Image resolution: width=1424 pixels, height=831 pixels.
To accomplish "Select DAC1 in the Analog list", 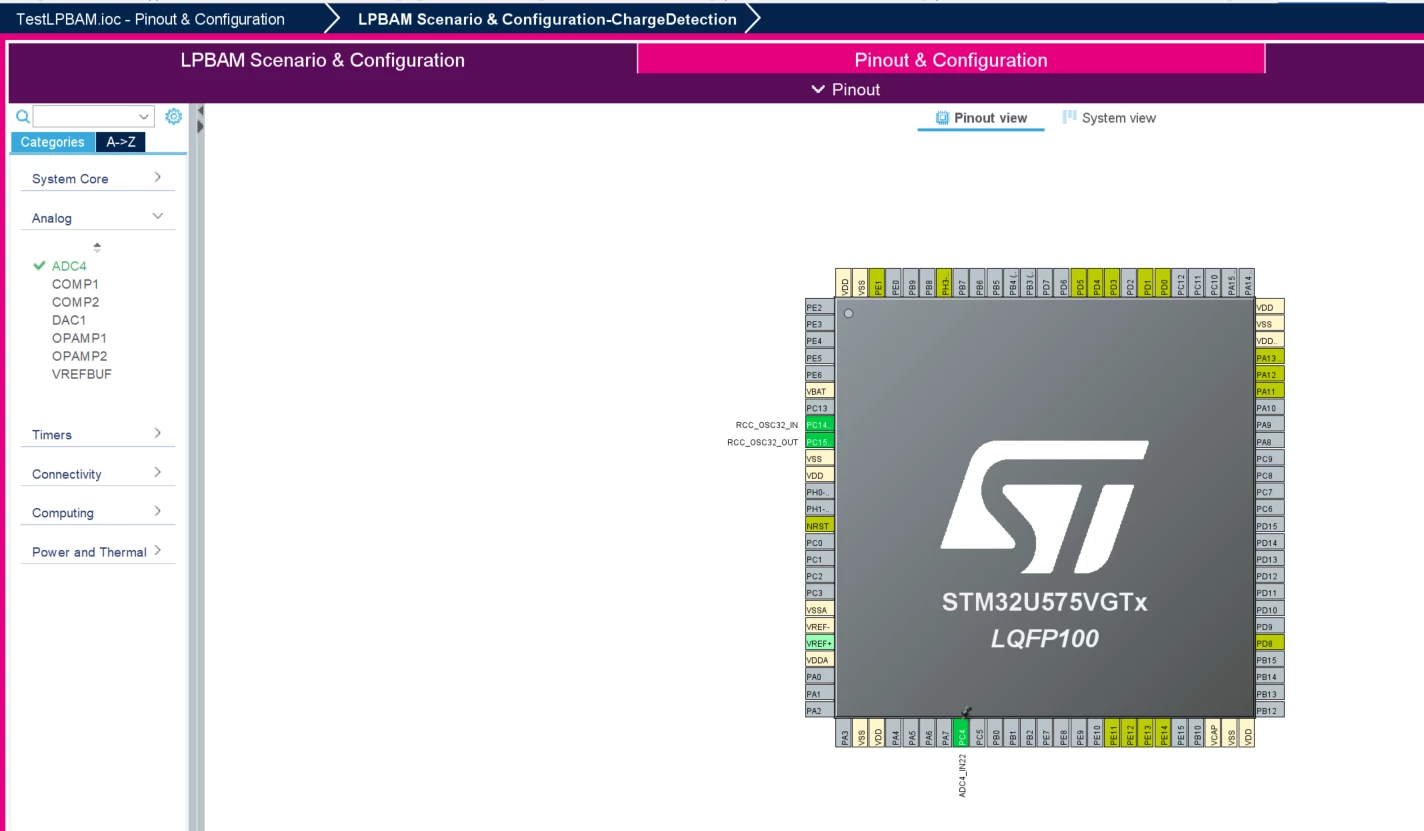I will 69,320.
